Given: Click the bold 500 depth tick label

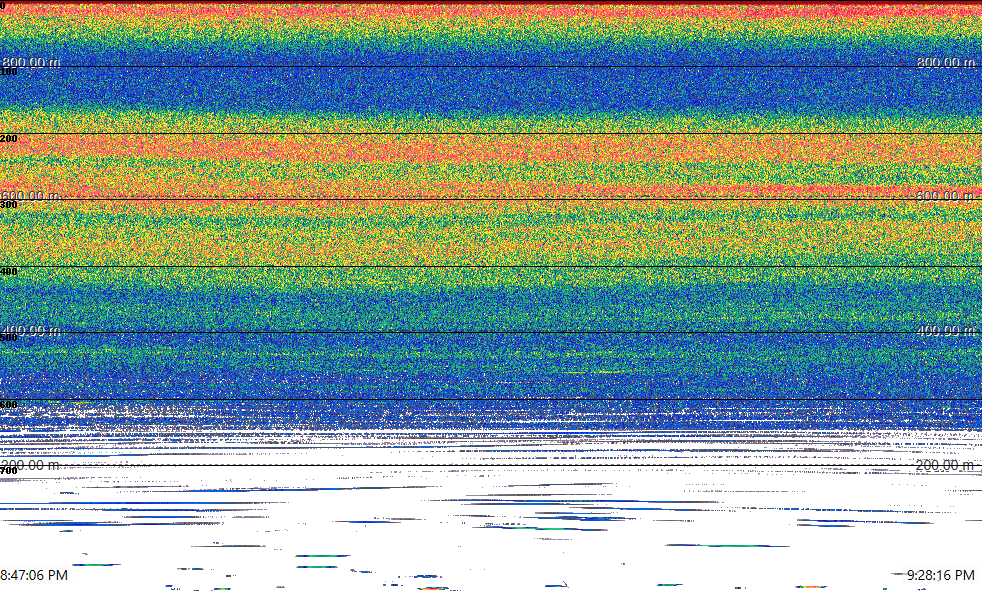Looking at the screenshot, I should [9, 338].
